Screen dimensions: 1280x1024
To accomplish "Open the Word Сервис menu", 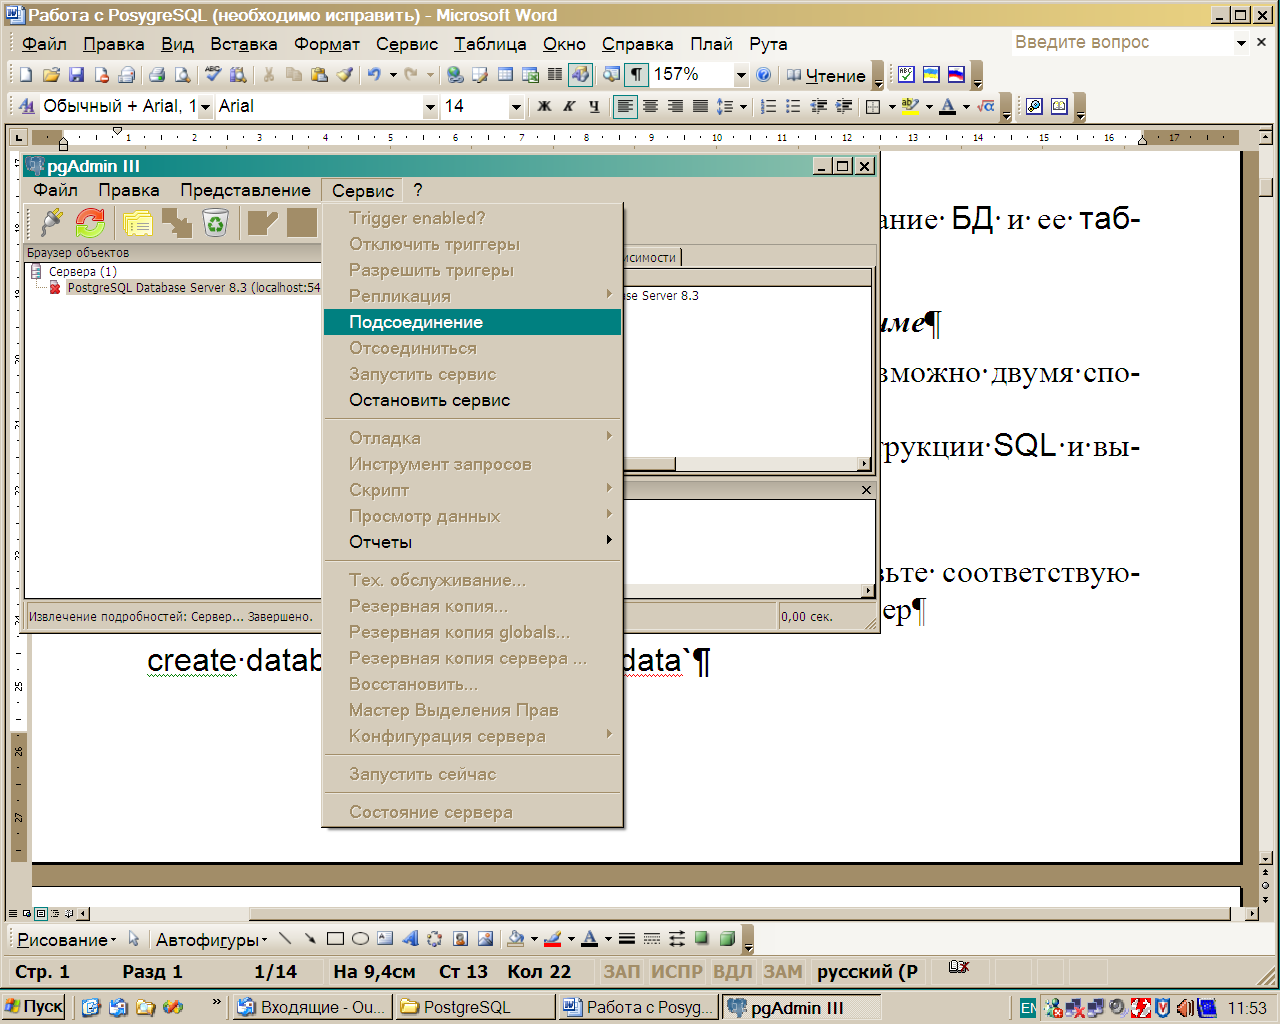I will pos(407,44).
